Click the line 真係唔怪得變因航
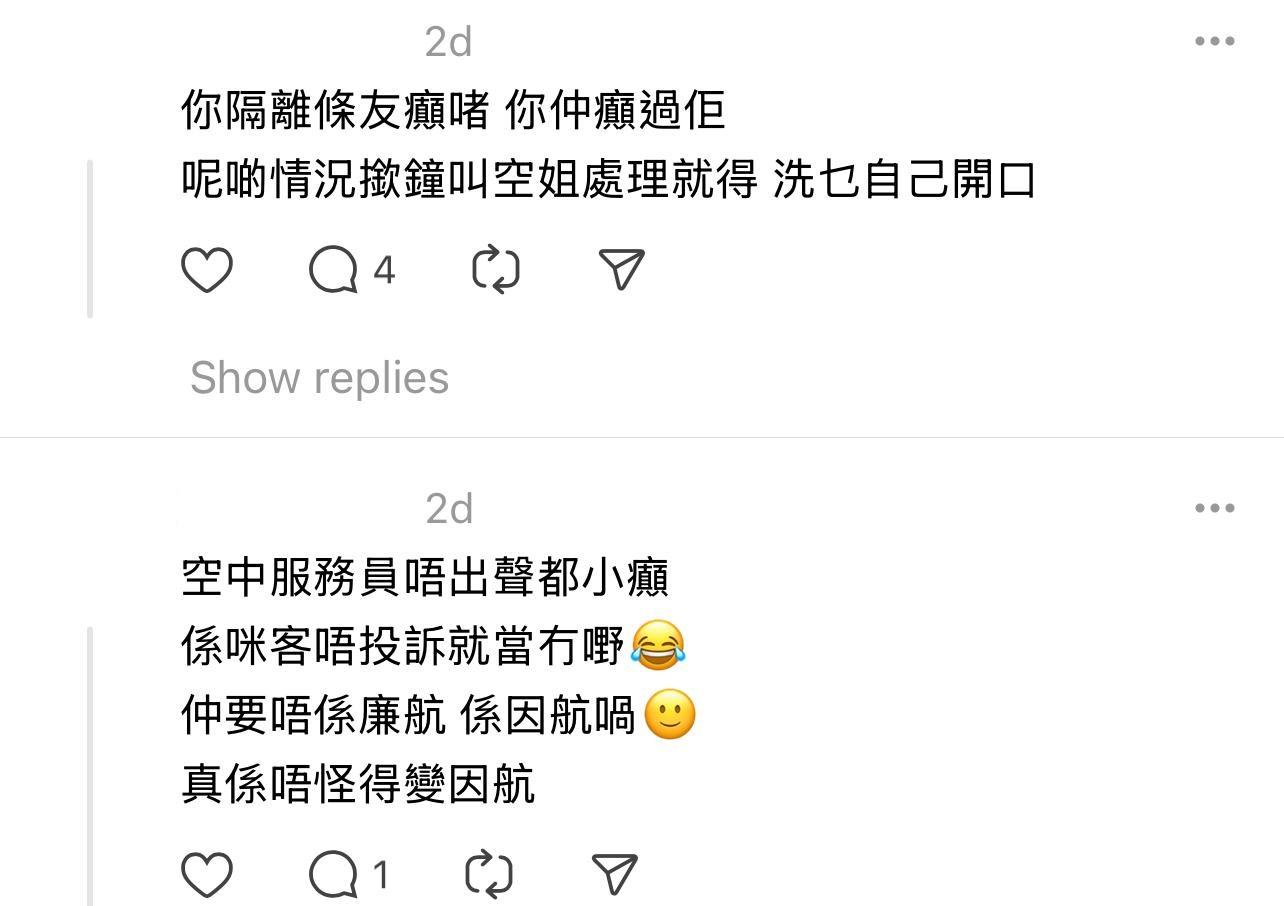 [358, 785]
